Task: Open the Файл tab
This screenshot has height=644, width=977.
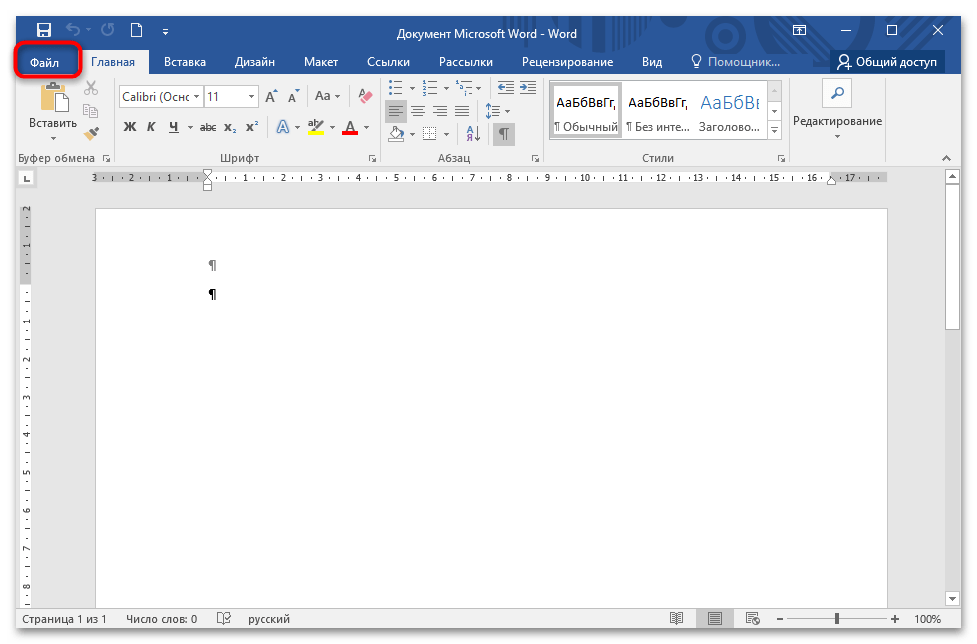Action: (45, 62)
